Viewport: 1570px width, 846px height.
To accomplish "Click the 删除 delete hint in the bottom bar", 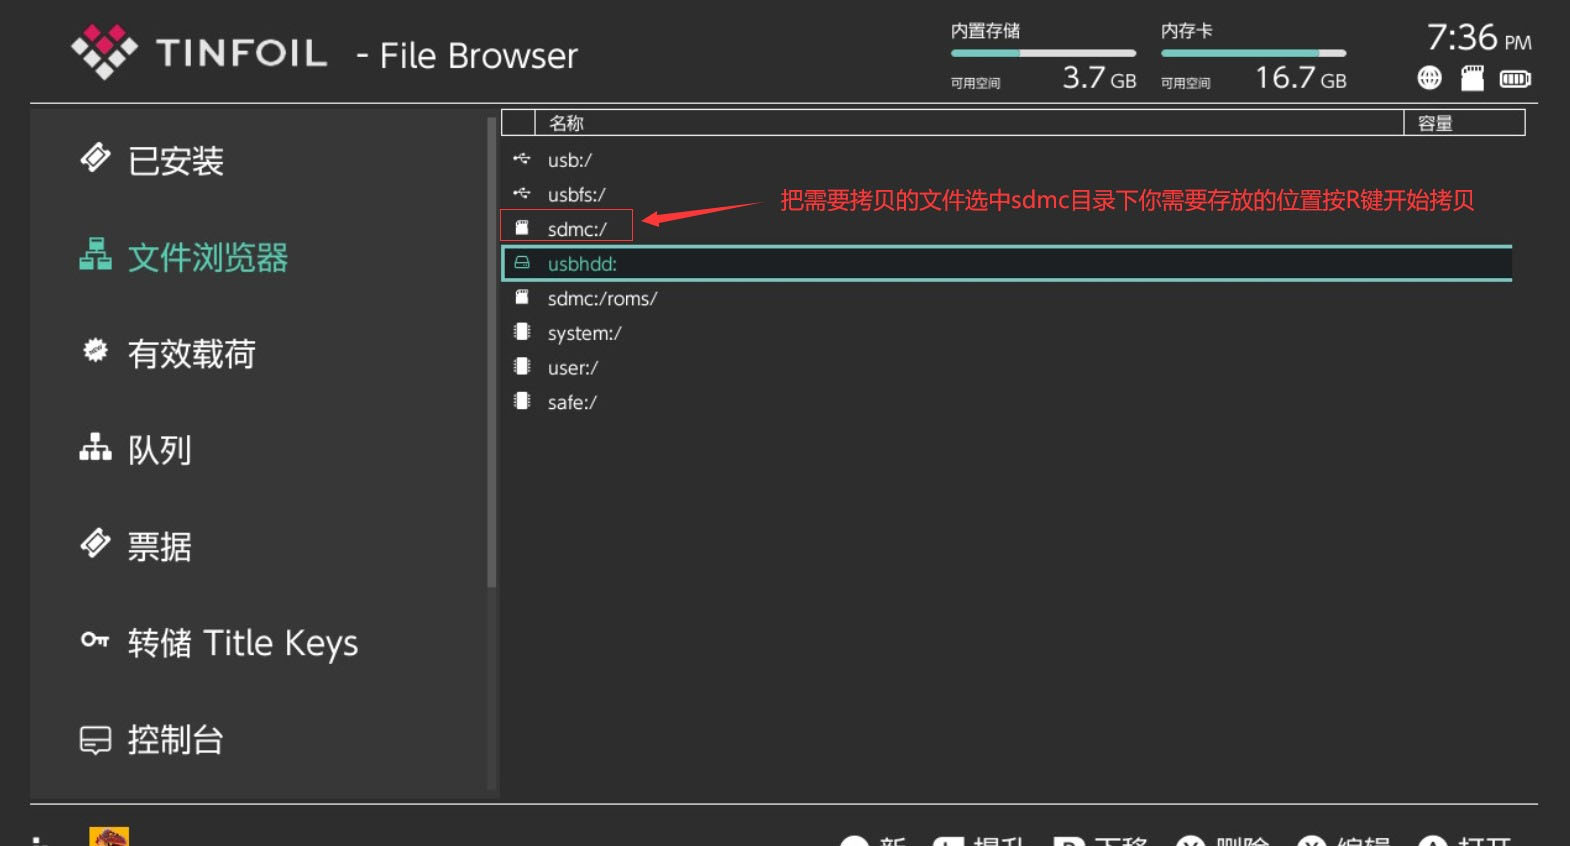I will 1222,840.
